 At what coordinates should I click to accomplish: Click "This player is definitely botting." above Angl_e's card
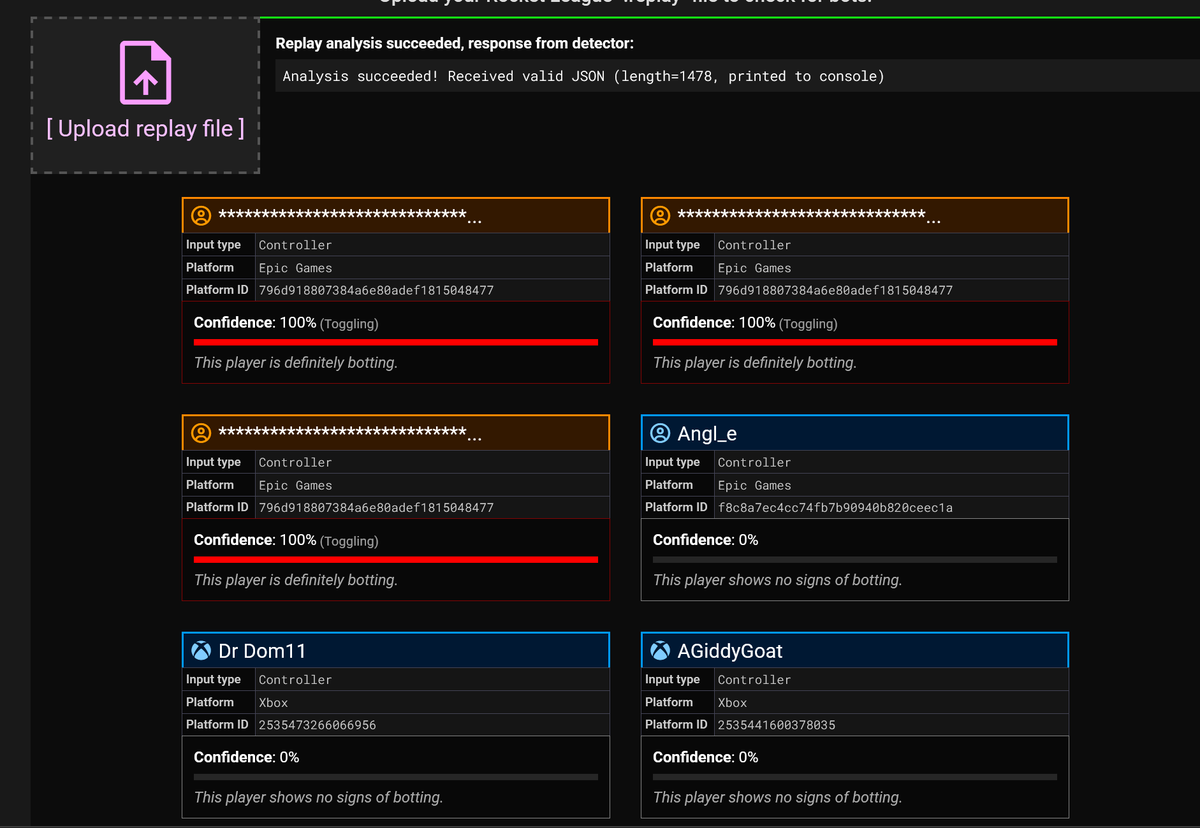tap(755, 363)
